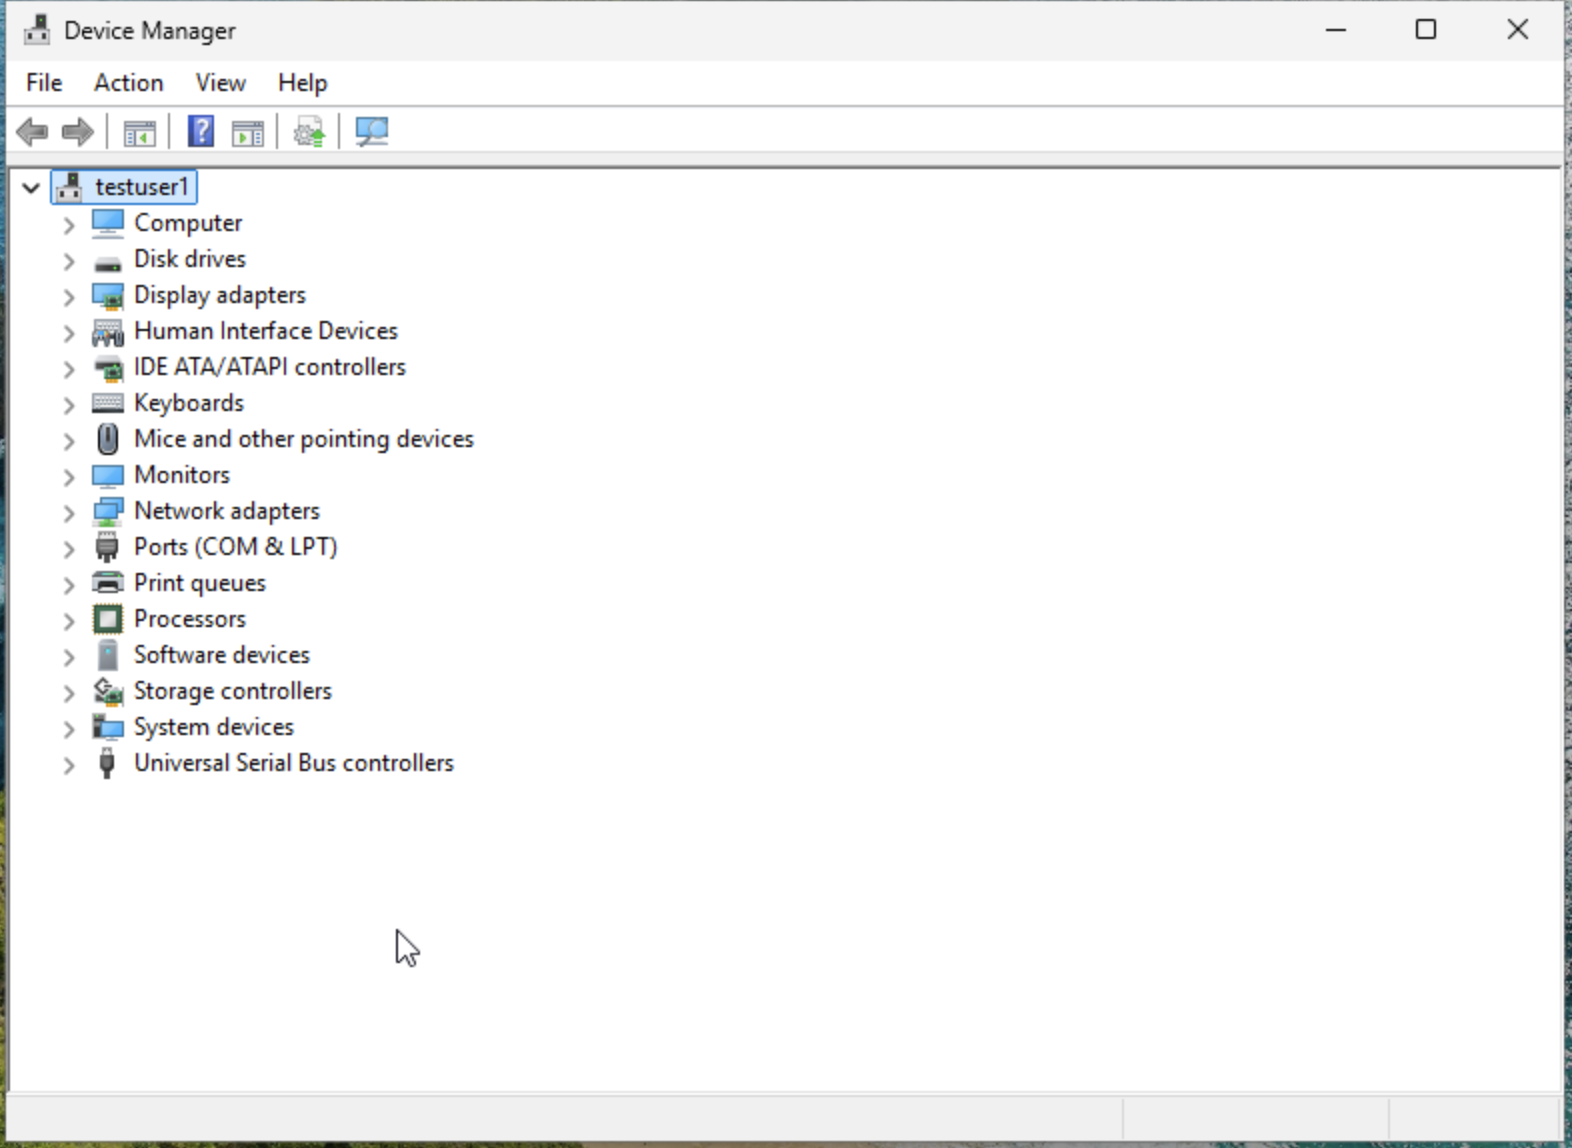The height and width of the screenshot is (1148, 1572).
Task: Expand the Display adapters category
Action: click(x=68, y=297)
